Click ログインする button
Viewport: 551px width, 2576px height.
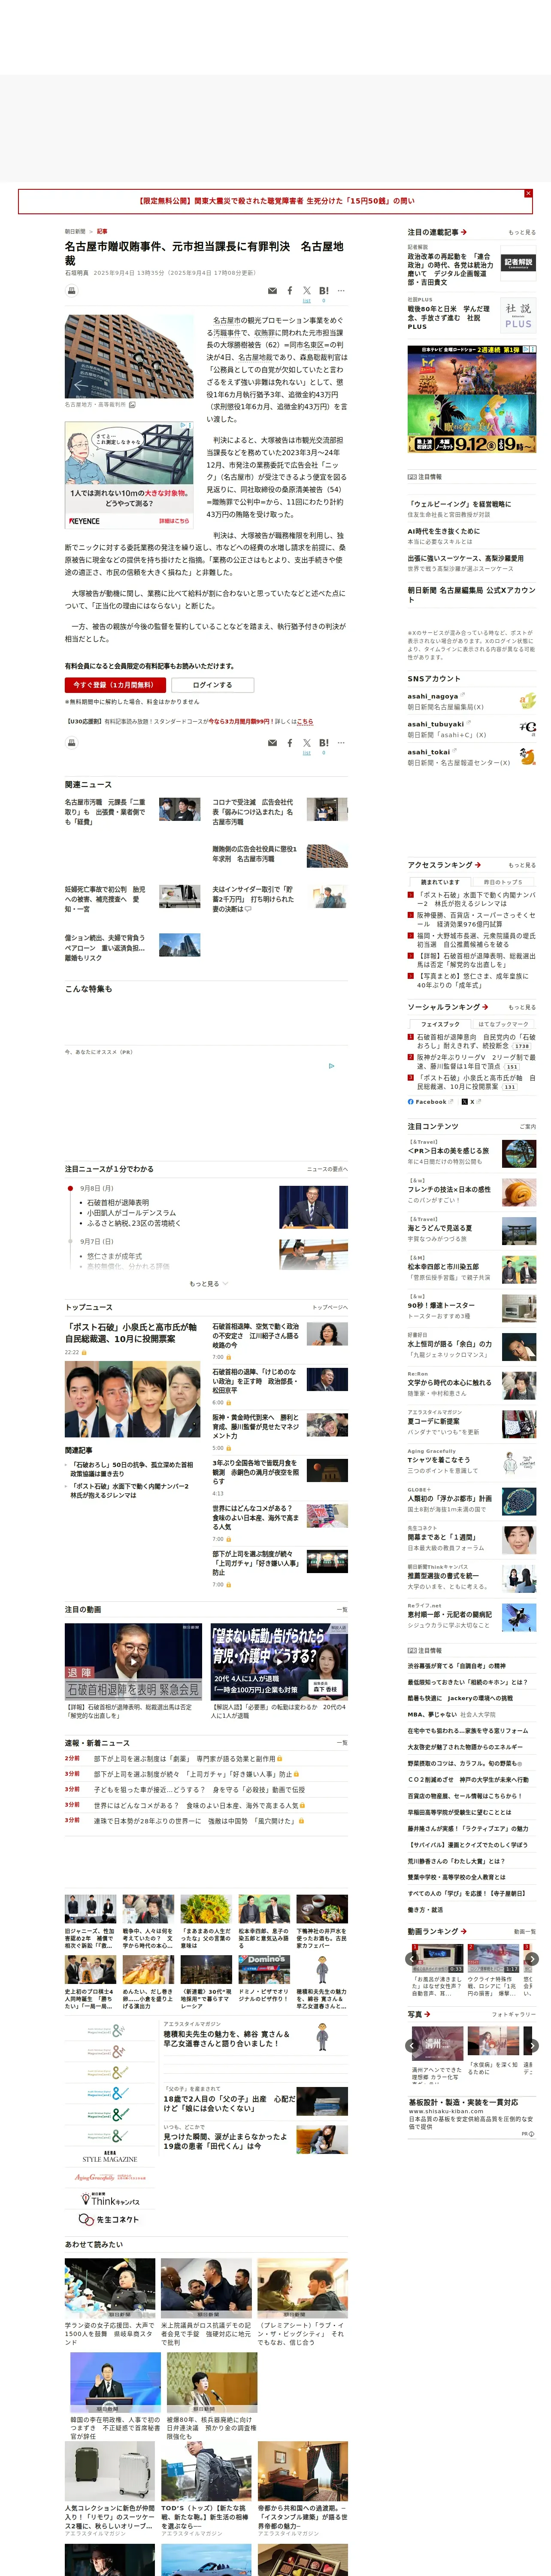coord(212,685)
